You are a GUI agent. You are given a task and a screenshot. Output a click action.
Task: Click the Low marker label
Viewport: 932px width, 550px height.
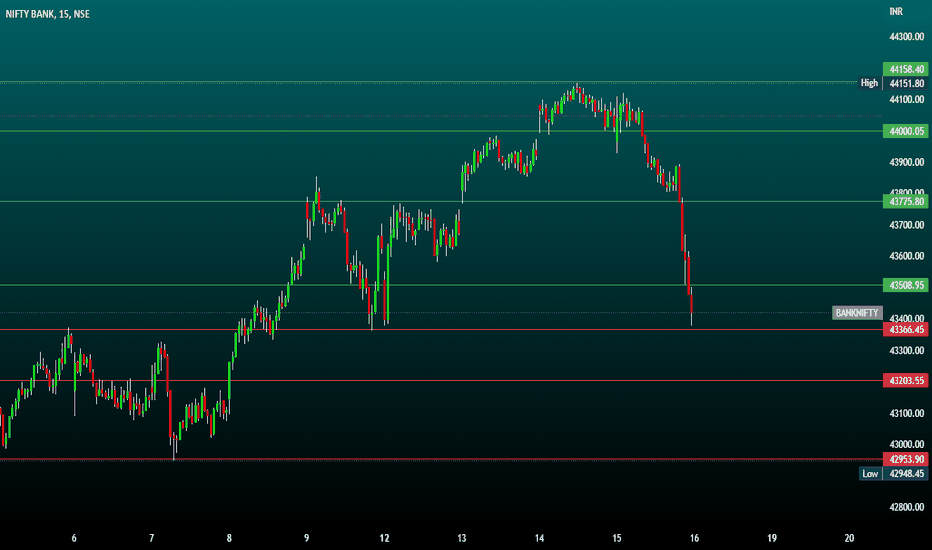870,474
